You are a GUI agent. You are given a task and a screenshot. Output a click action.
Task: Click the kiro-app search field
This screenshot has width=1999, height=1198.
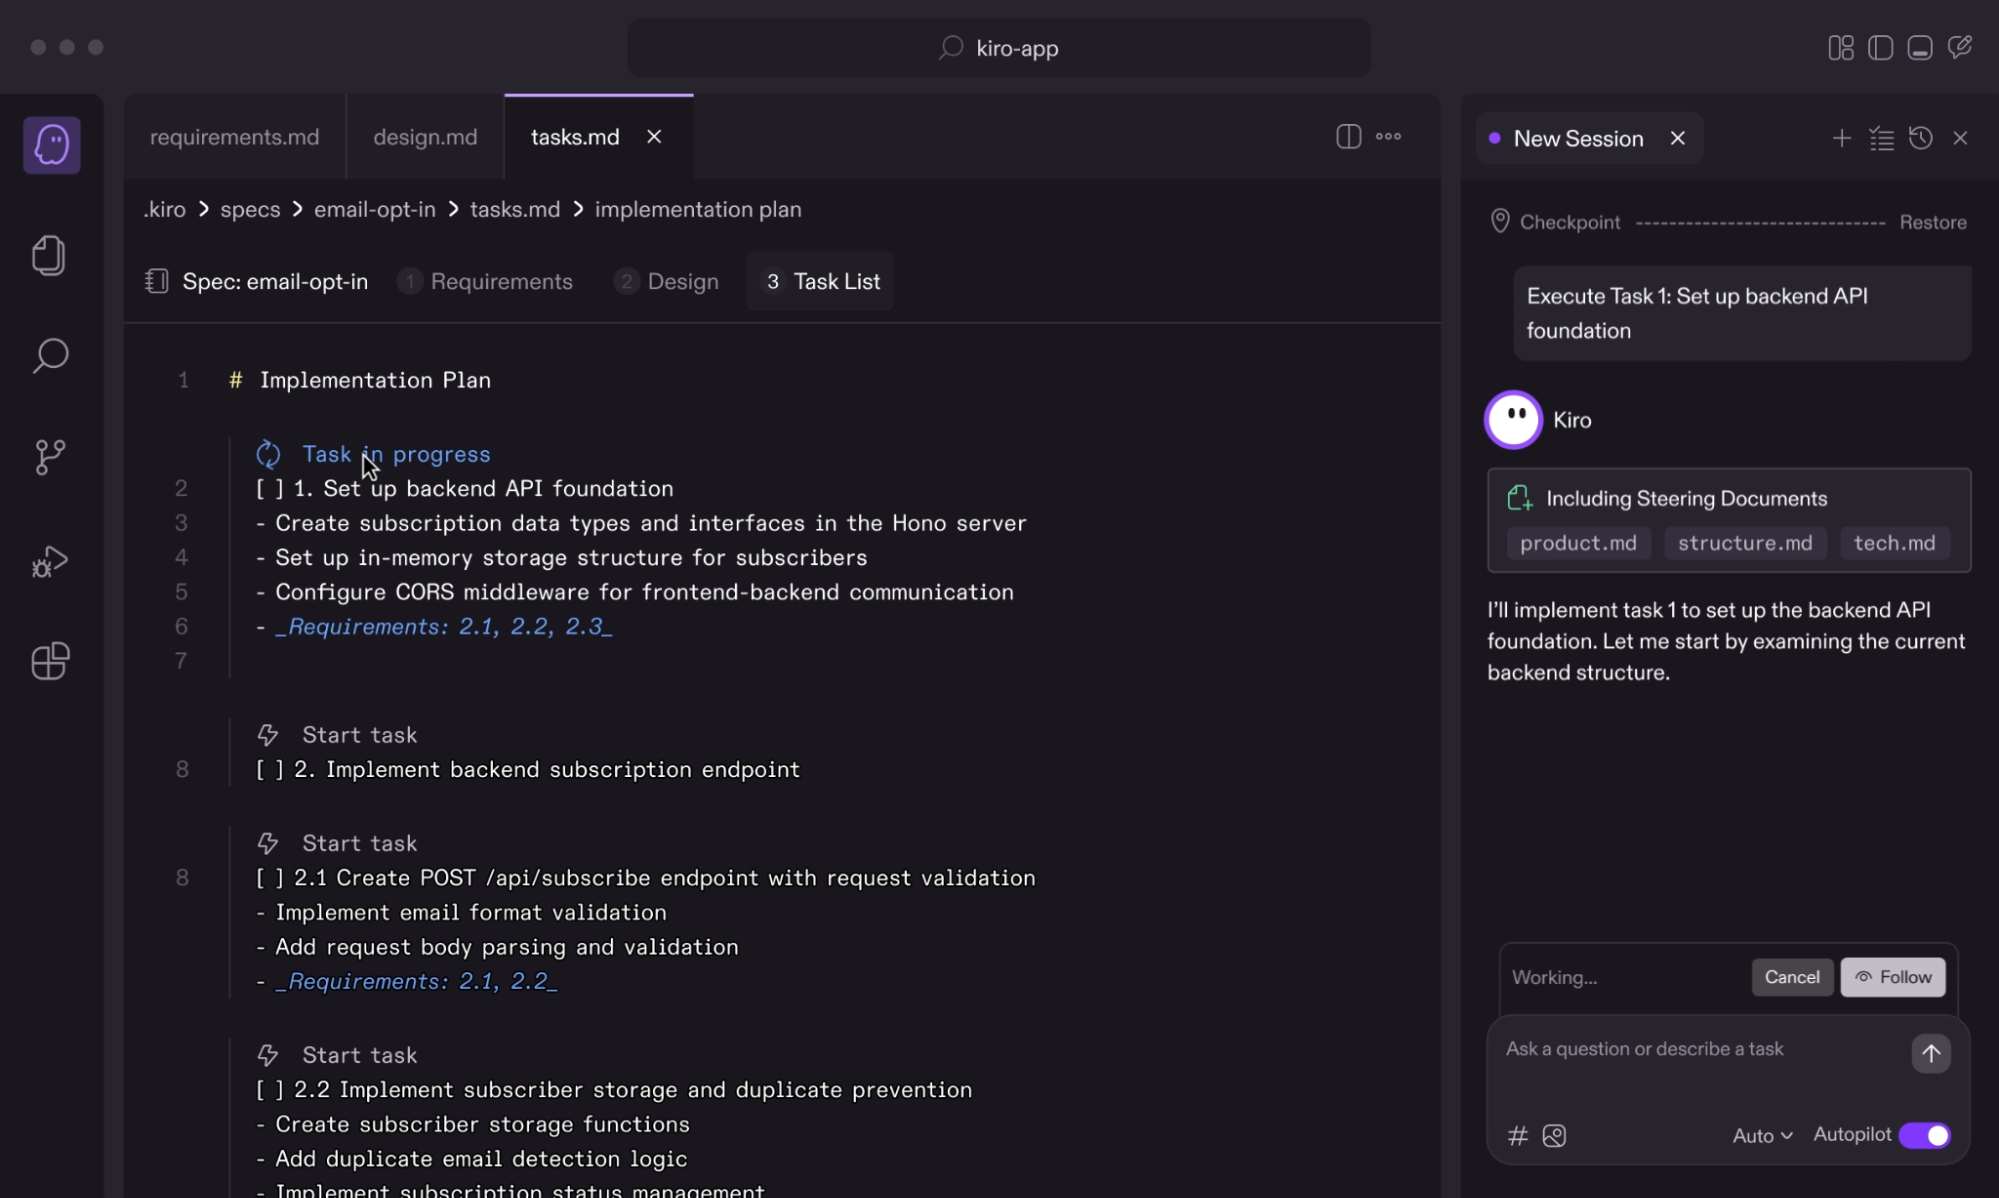(998, 47)
